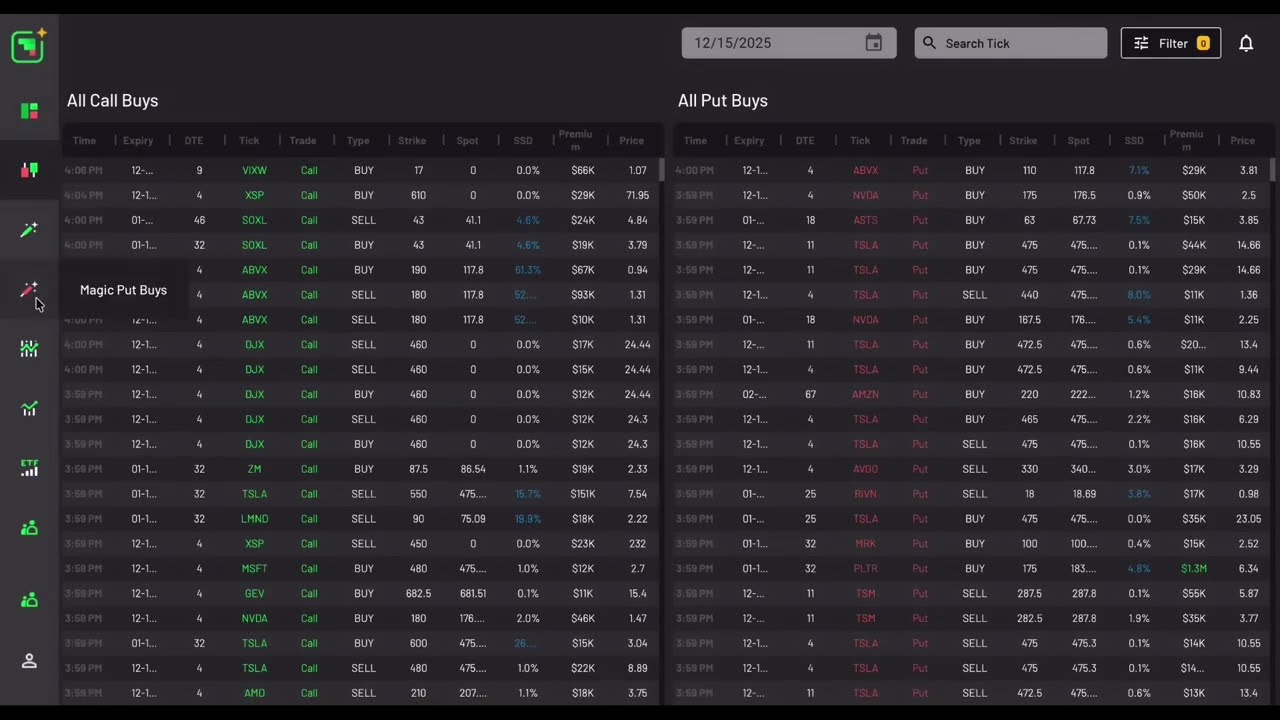Viewport: 1280px width, 720px height.
Task: Click the notification bell icon
Action: click(x=1246, y=43)
